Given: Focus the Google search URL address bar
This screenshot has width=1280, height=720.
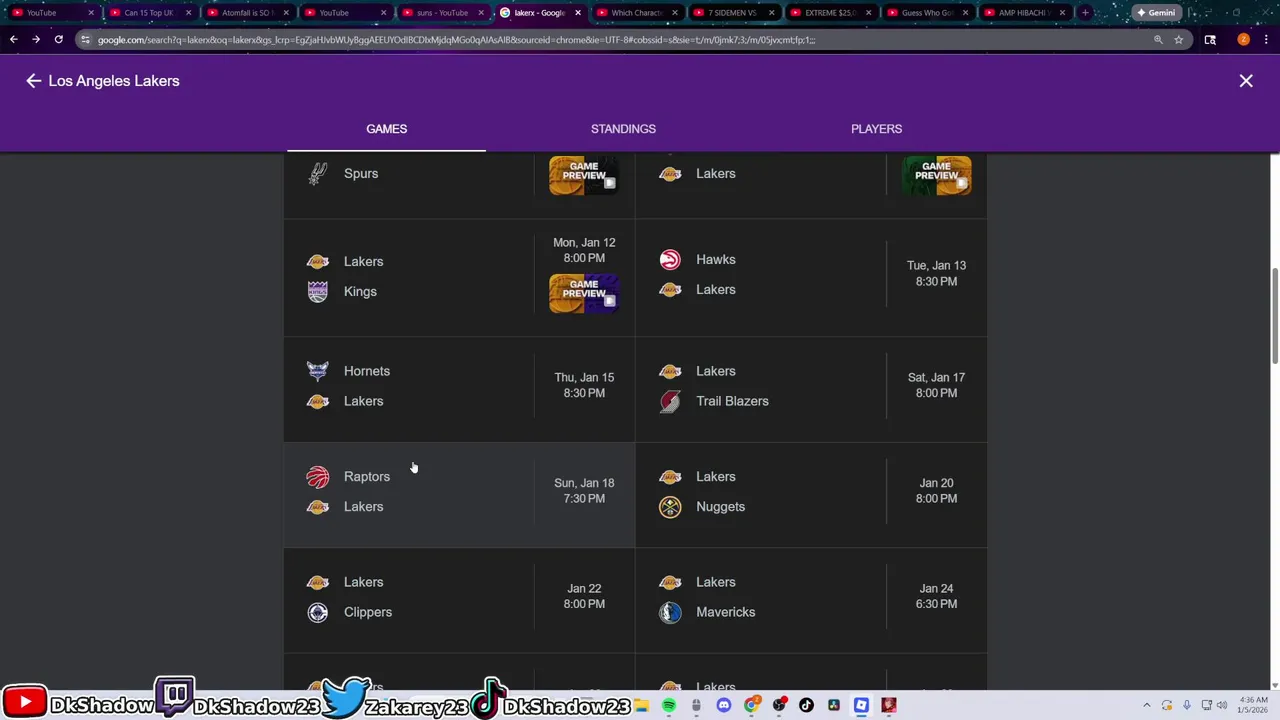Looking at the screenshot, I should click(620, 40).
